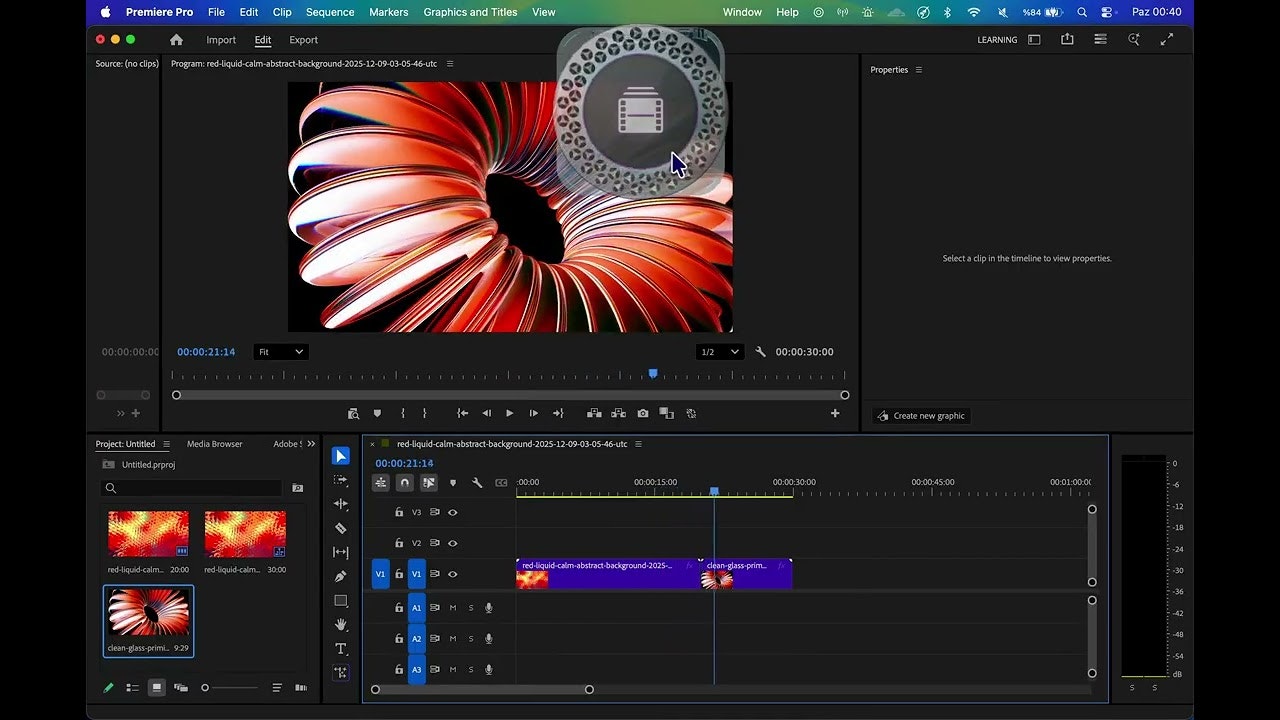Go to the Export workspace
Viewport: 1280px width, 720px height.
[303, 40]
